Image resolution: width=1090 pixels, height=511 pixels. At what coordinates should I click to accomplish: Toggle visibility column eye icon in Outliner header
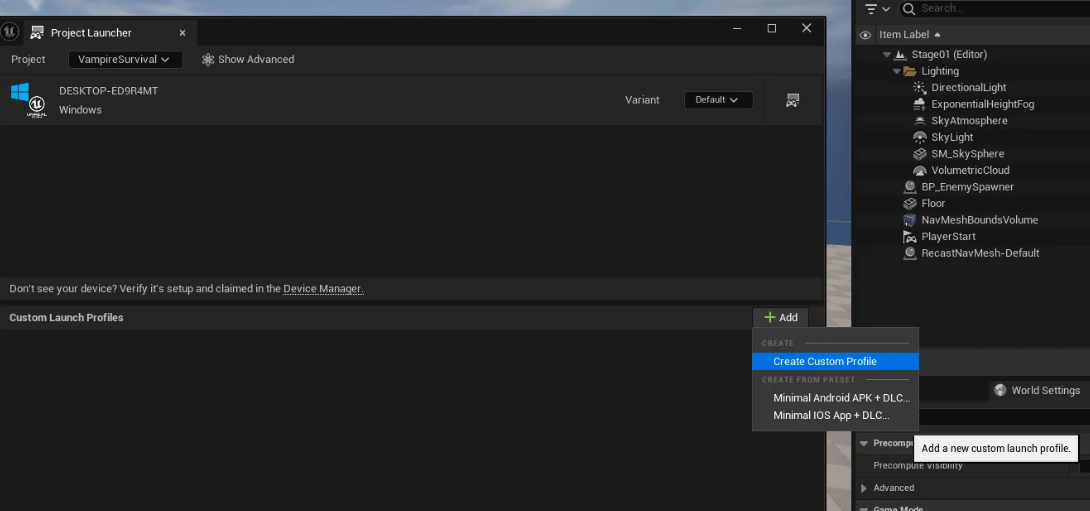(x=865, y=35)
